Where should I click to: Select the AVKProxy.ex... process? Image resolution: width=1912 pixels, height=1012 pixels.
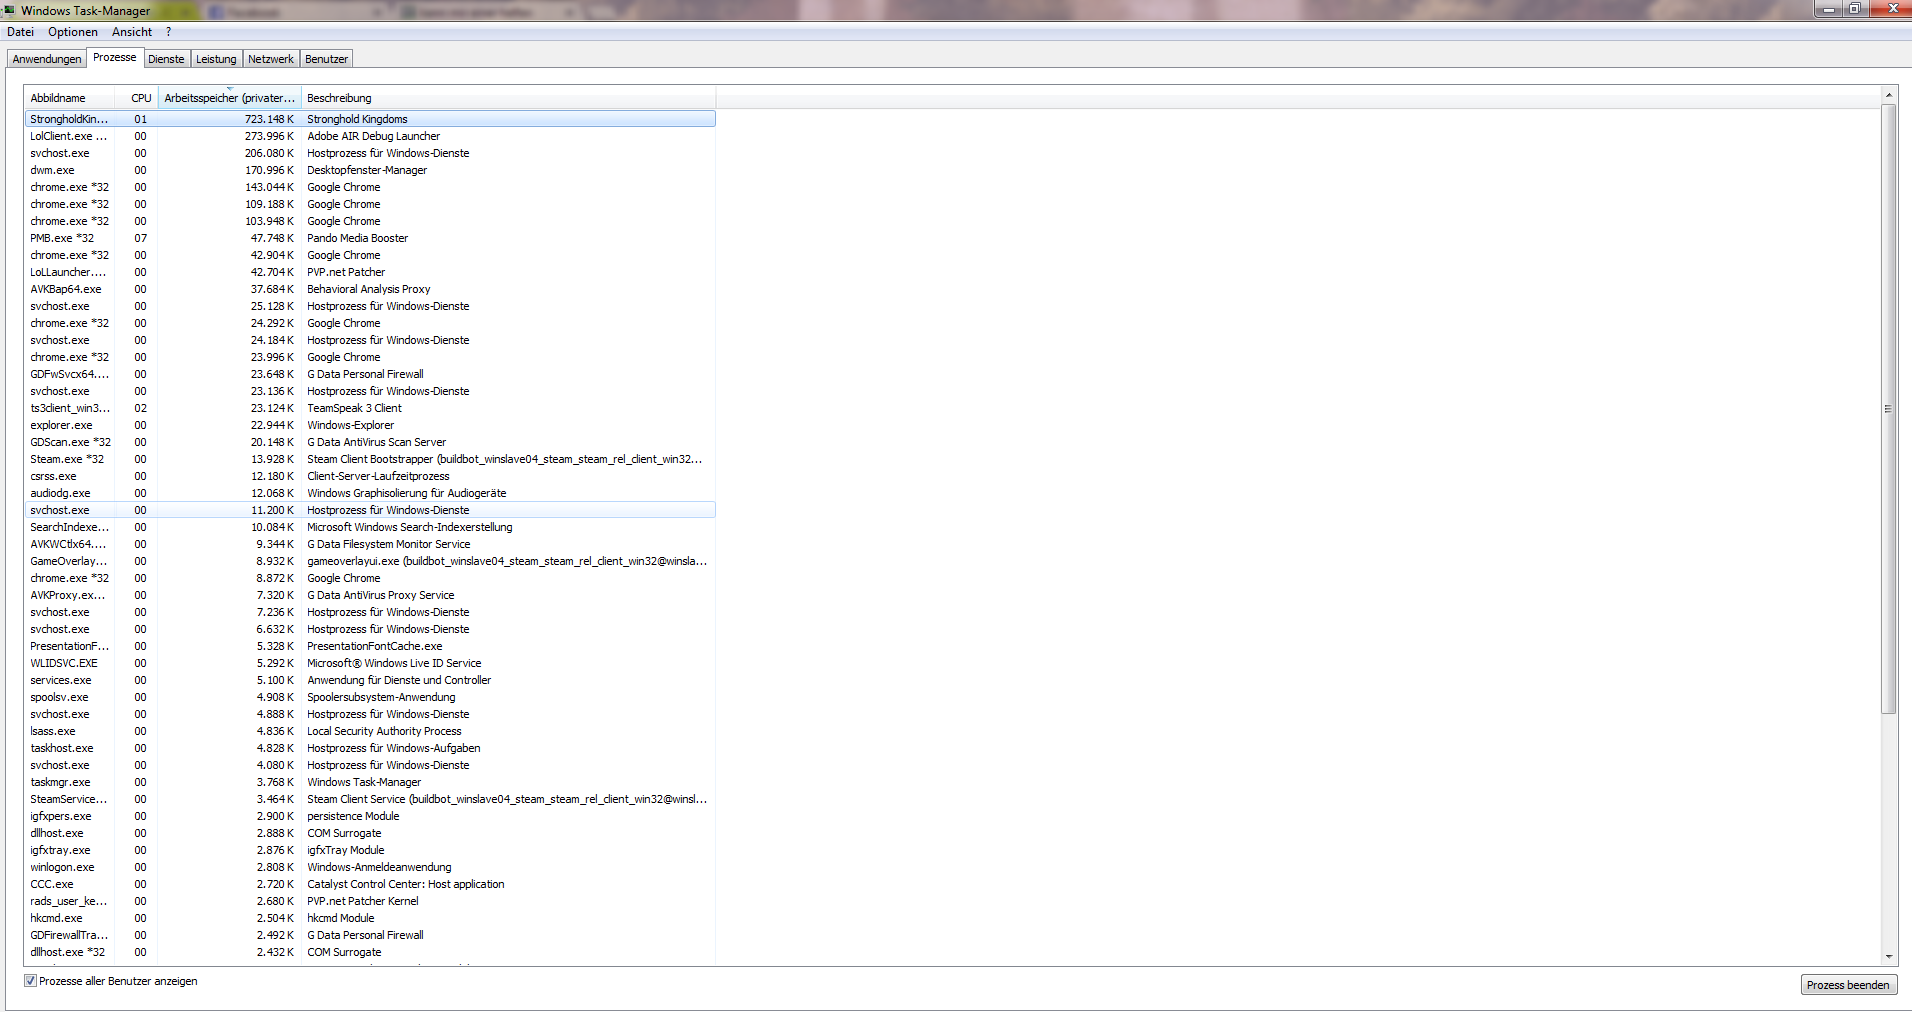pyautogui.click(x=370, y=595)
